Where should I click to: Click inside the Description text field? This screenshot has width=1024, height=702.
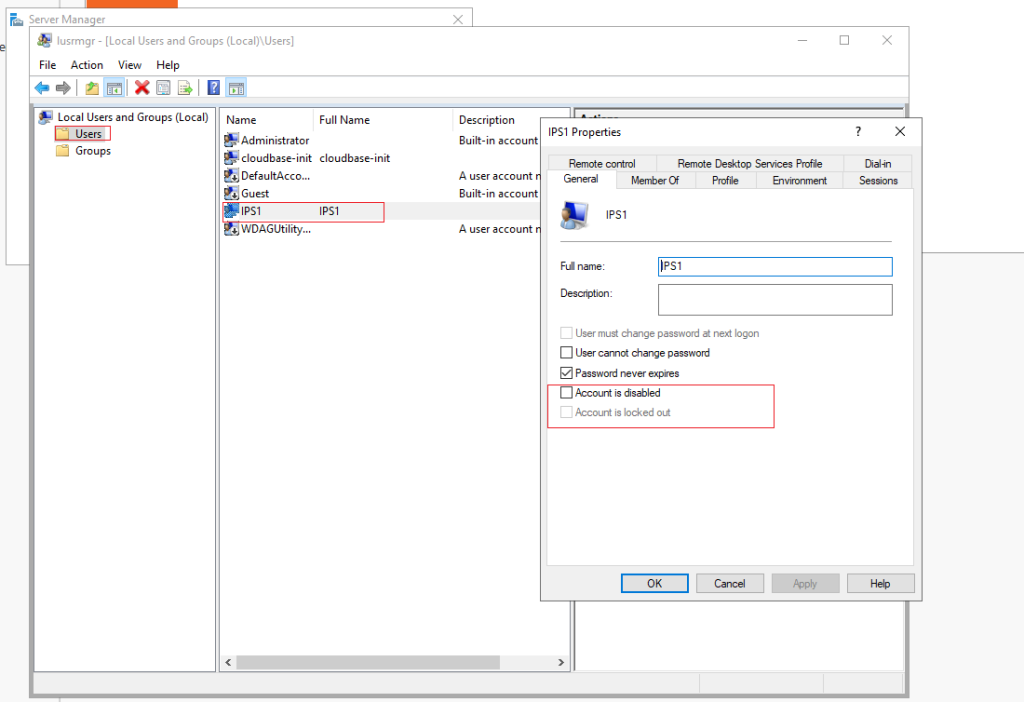point(775,299)
